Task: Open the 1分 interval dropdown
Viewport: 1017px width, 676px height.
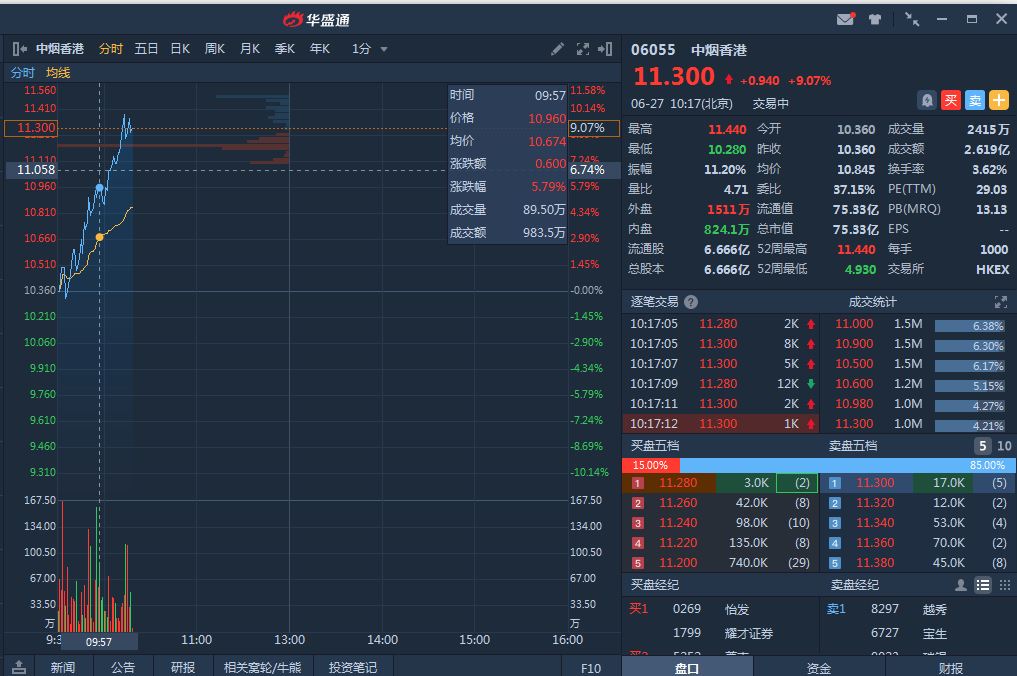Action: coord(370,49)
